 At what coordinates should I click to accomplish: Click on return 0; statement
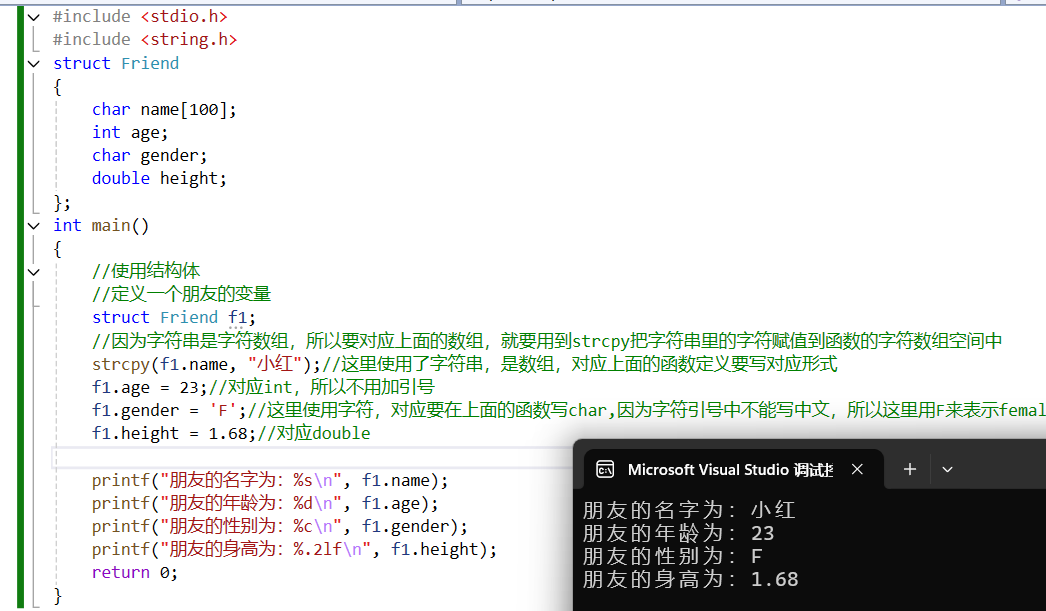[135, 573]
